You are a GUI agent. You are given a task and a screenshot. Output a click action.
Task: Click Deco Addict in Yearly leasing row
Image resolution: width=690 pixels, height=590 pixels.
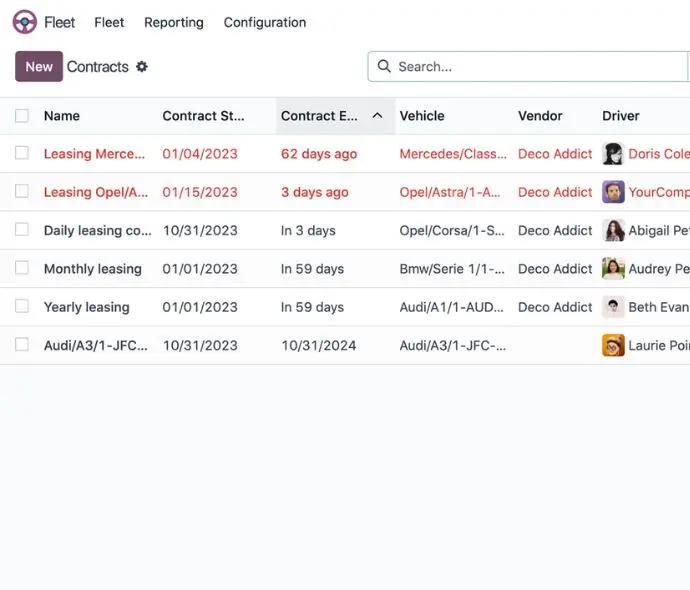tap(555, 307)
